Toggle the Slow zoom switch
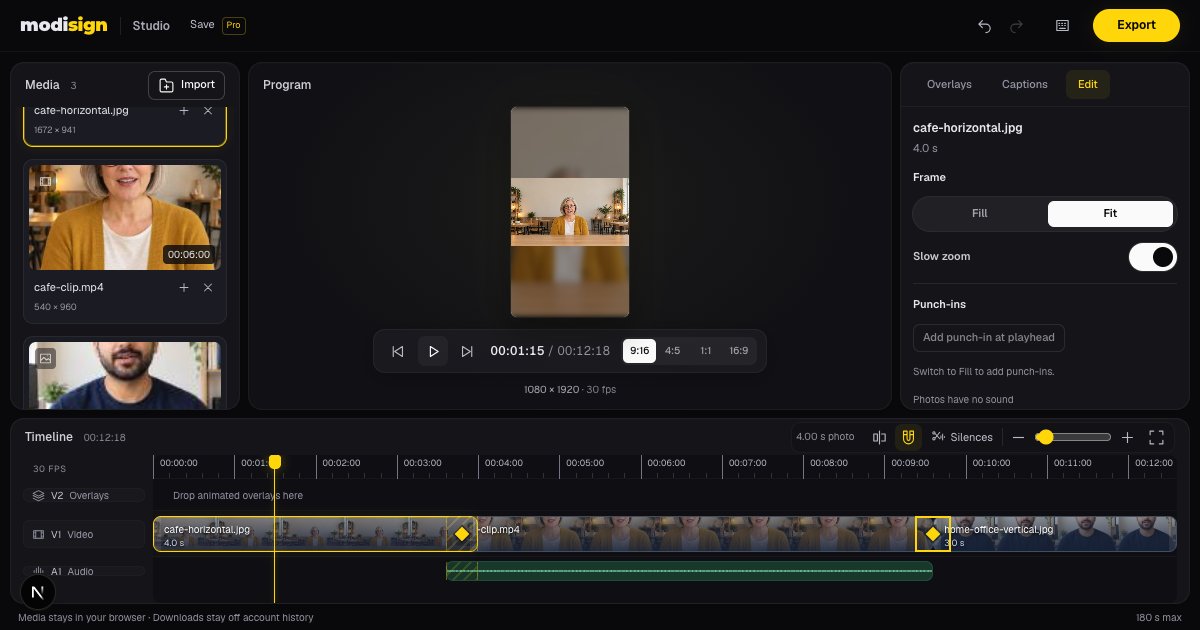This screenshot has width=1200, height=630. pyautogui.click(x=1153, y=257)
